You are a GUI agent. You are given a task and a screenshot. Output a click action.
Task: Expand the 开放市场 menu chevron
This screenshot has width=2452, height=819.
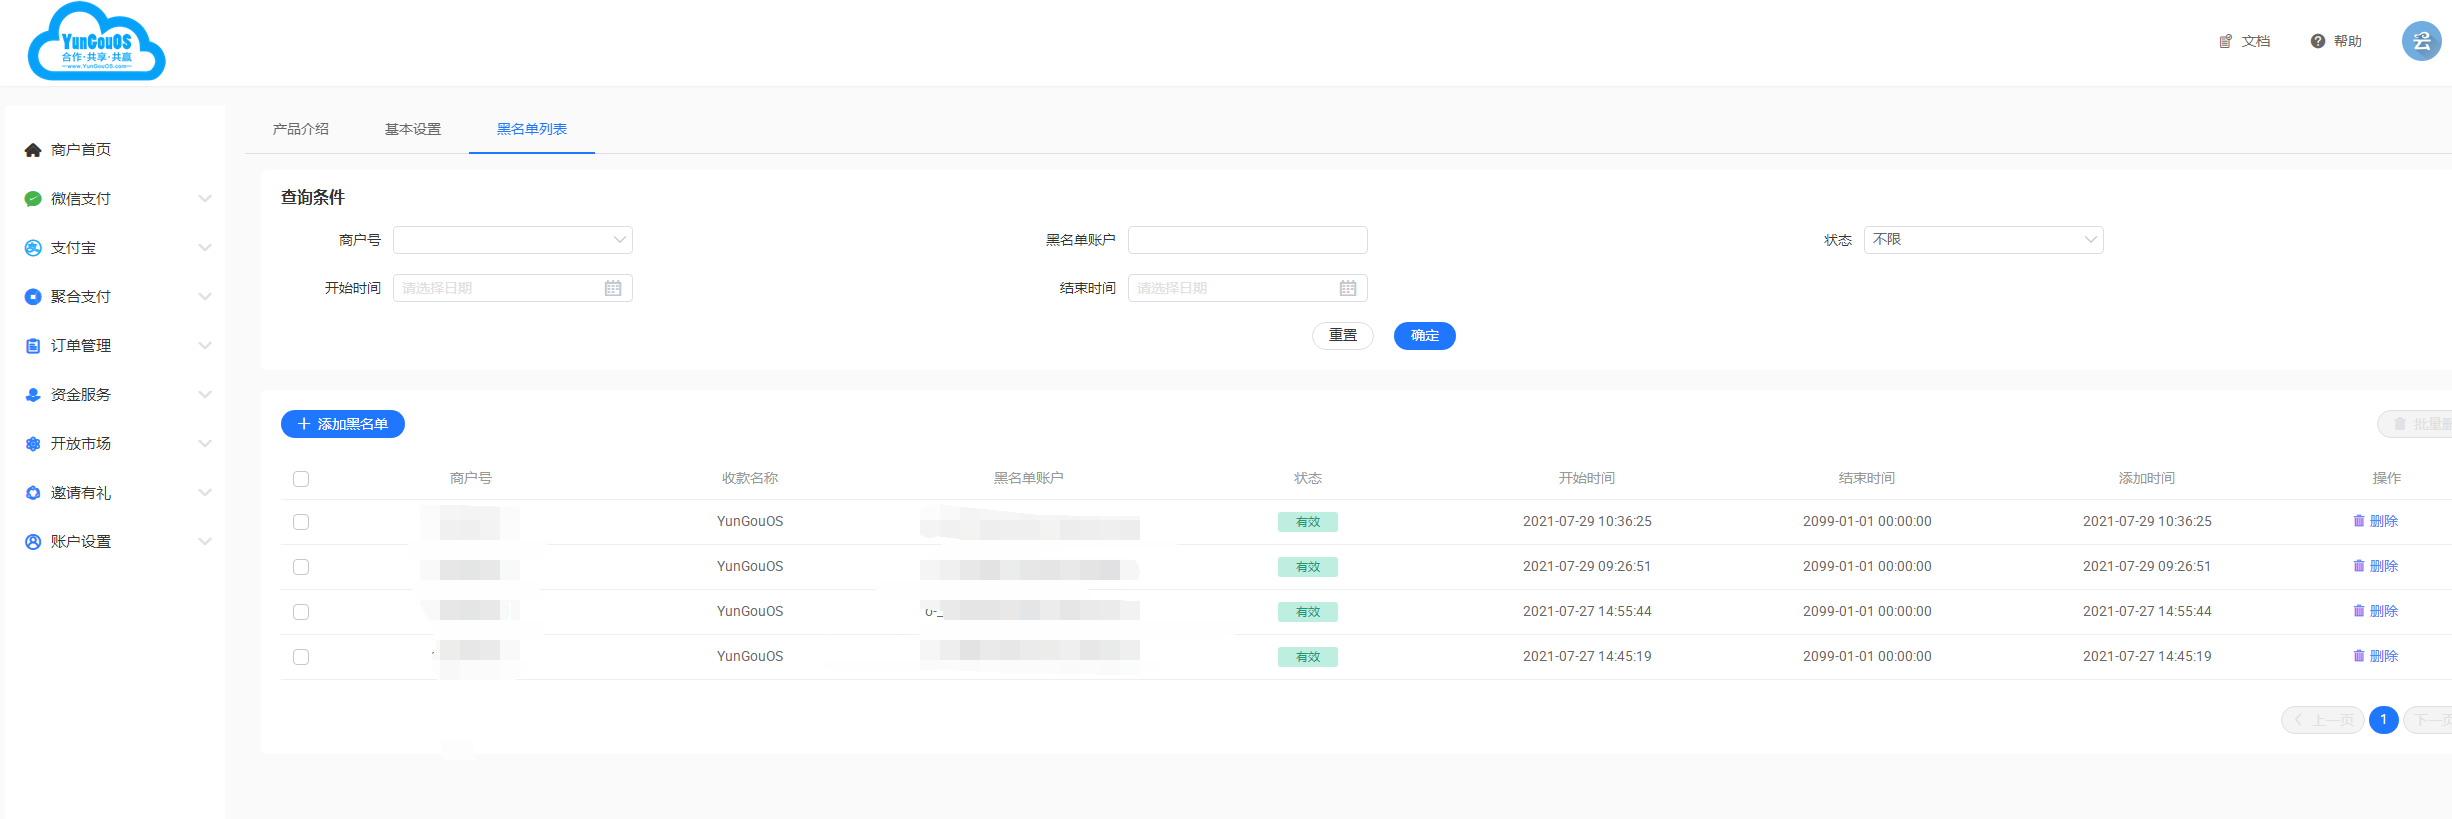205,444
